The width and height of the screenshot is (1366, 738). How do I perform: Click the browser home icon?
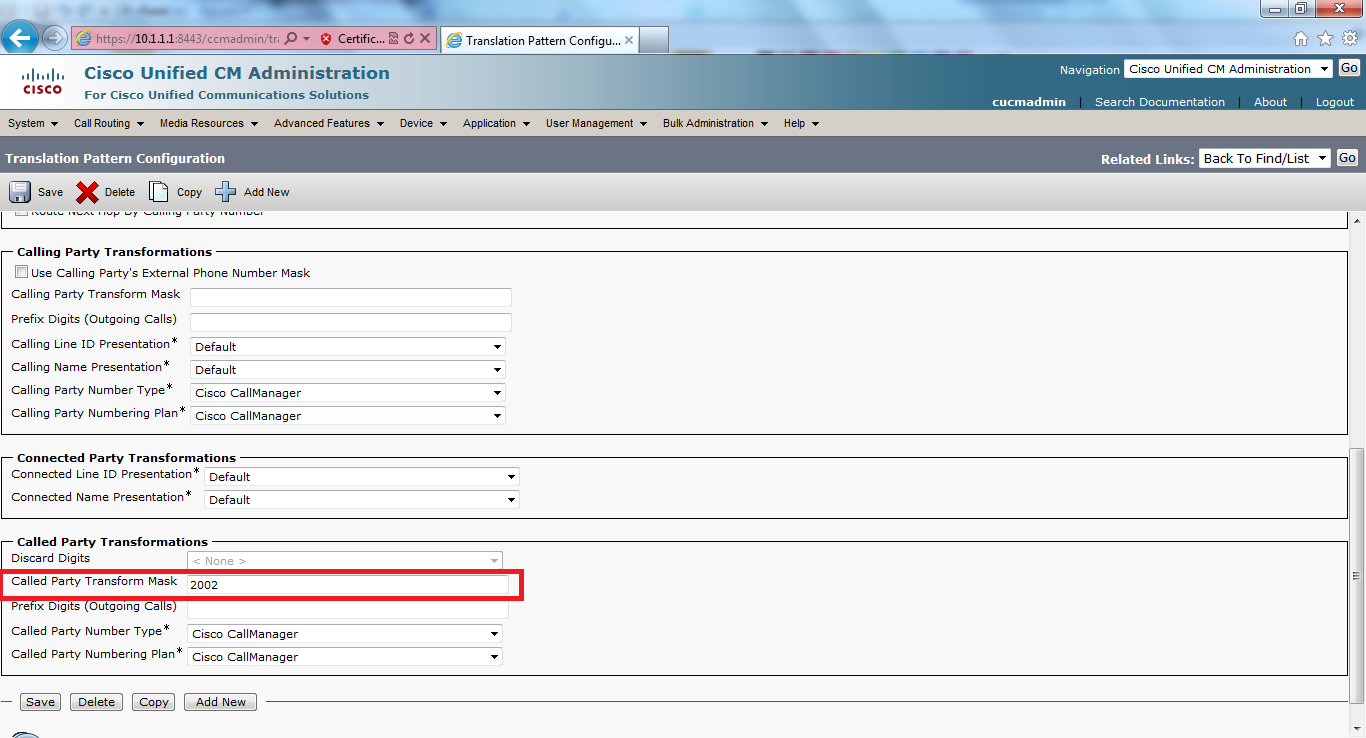1300,36
